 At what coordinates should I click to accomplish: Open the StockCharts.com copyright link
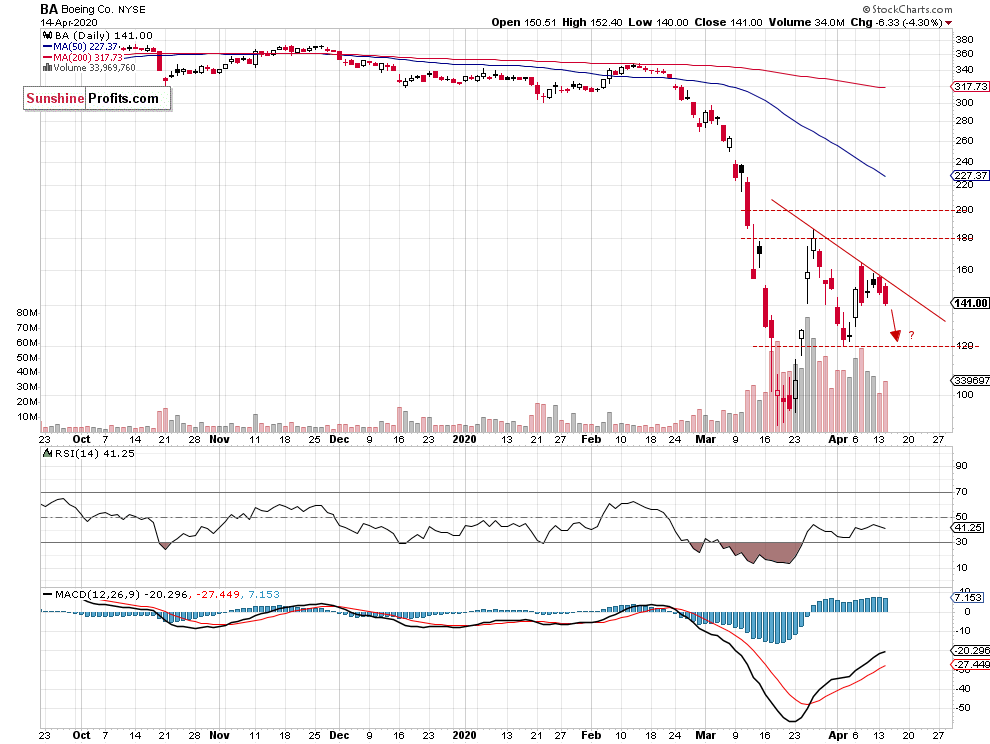coord(907,9)
